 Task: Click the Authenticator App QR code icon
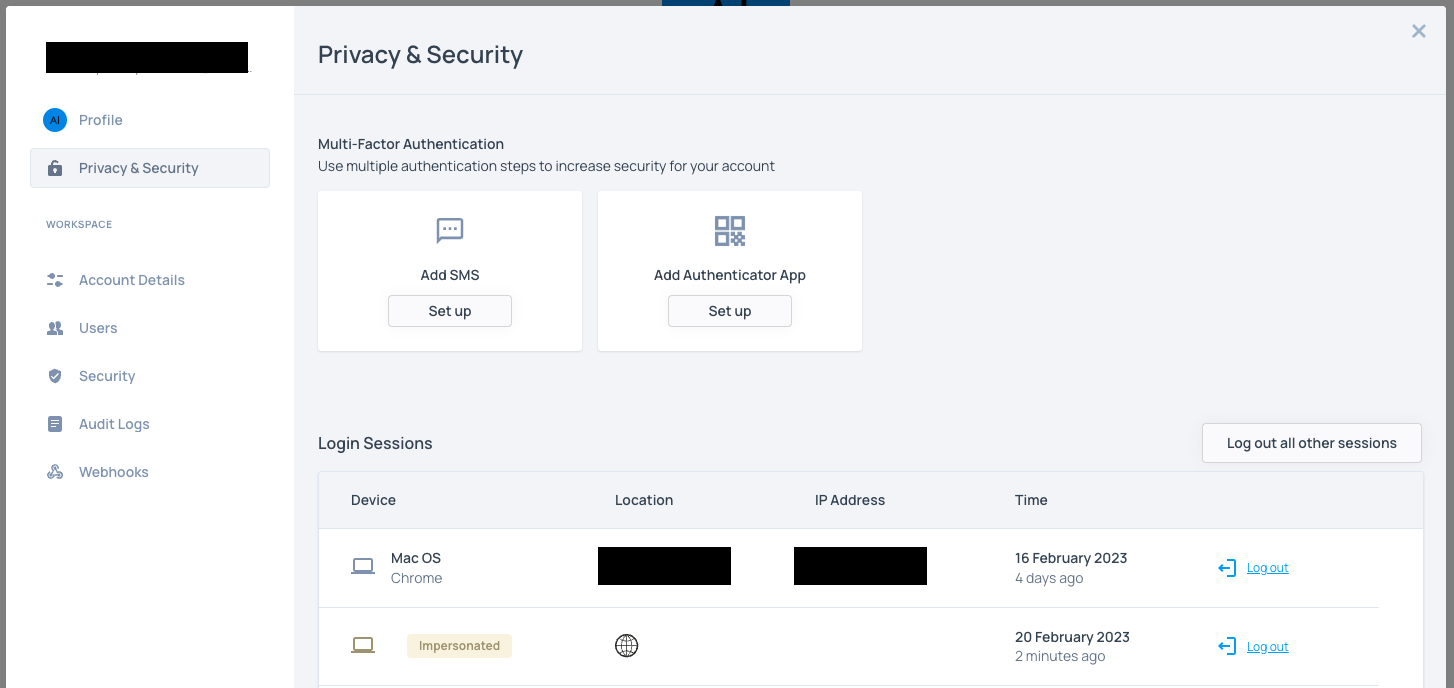click(x=730, y=231)
